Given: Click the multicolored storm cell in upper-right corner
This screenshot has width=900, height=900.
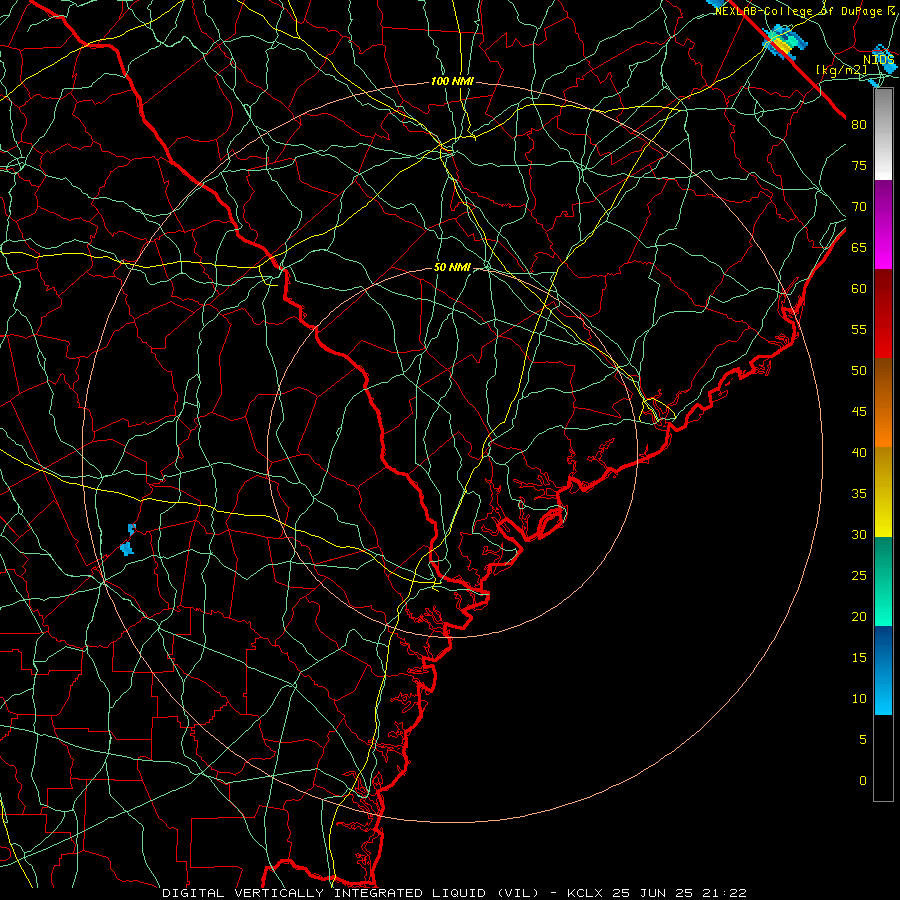Looking at the screenshot, I should coord(784,42).
